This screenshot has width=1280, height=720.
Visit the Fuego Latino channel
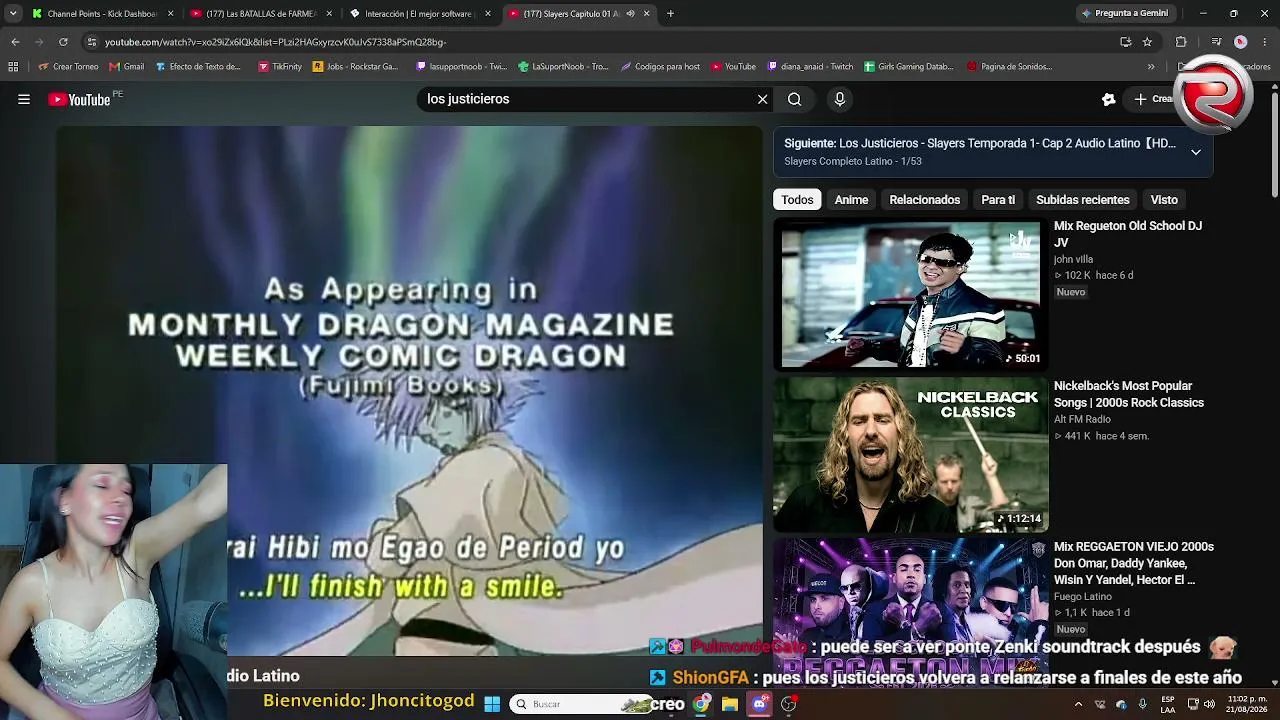(1083, 596)
